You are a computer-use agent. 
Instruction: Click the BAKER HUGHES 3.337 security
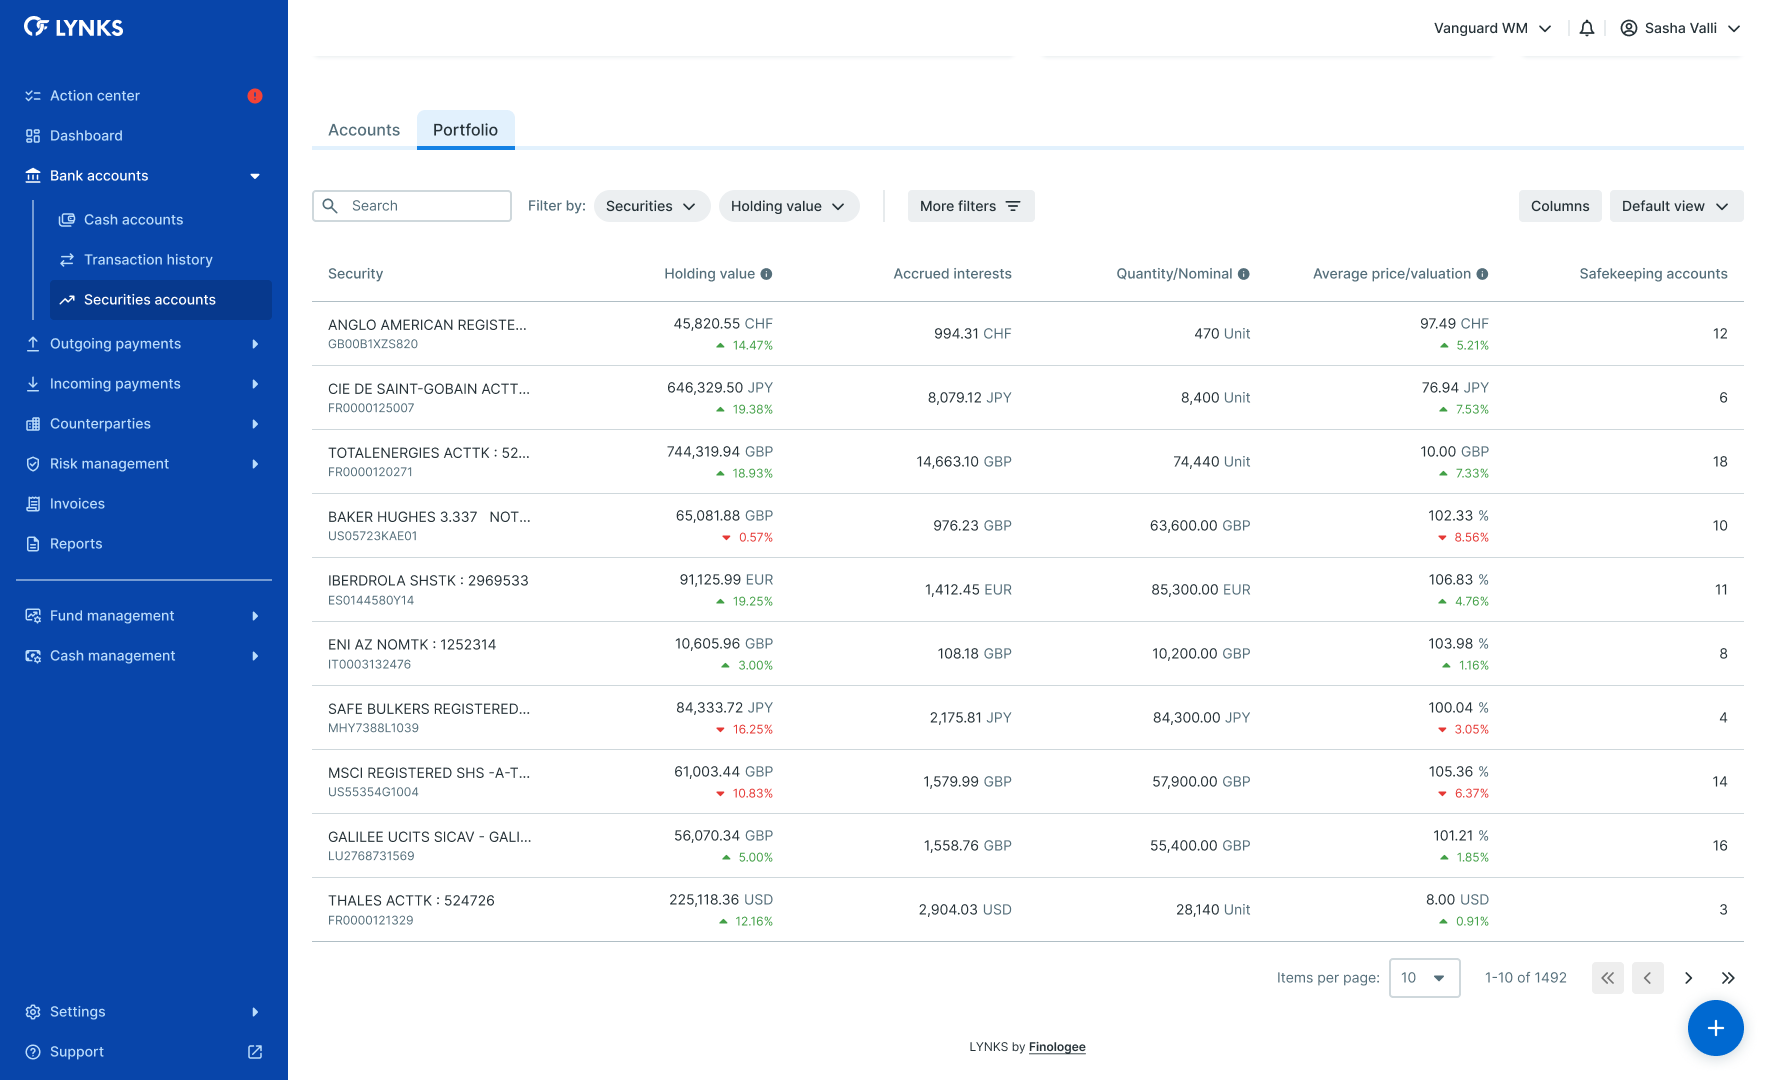click(429, 517)
